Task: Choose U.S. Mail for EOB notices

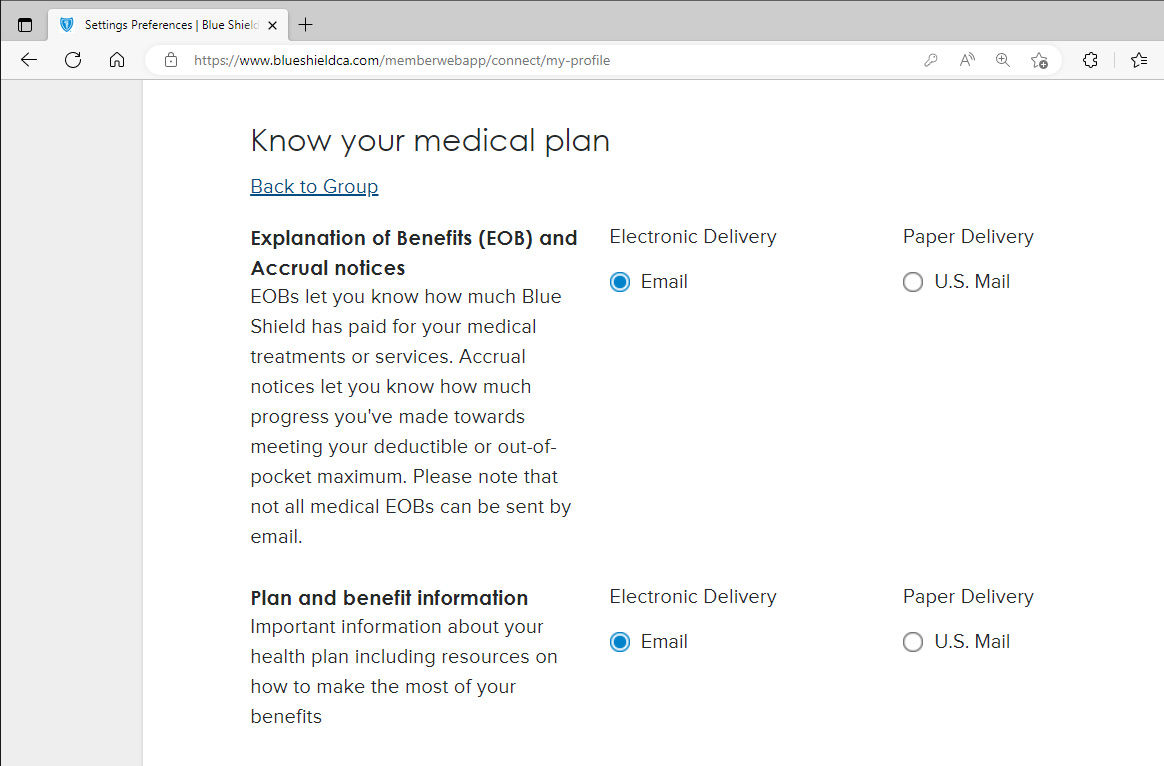Action: coord(913,282)
